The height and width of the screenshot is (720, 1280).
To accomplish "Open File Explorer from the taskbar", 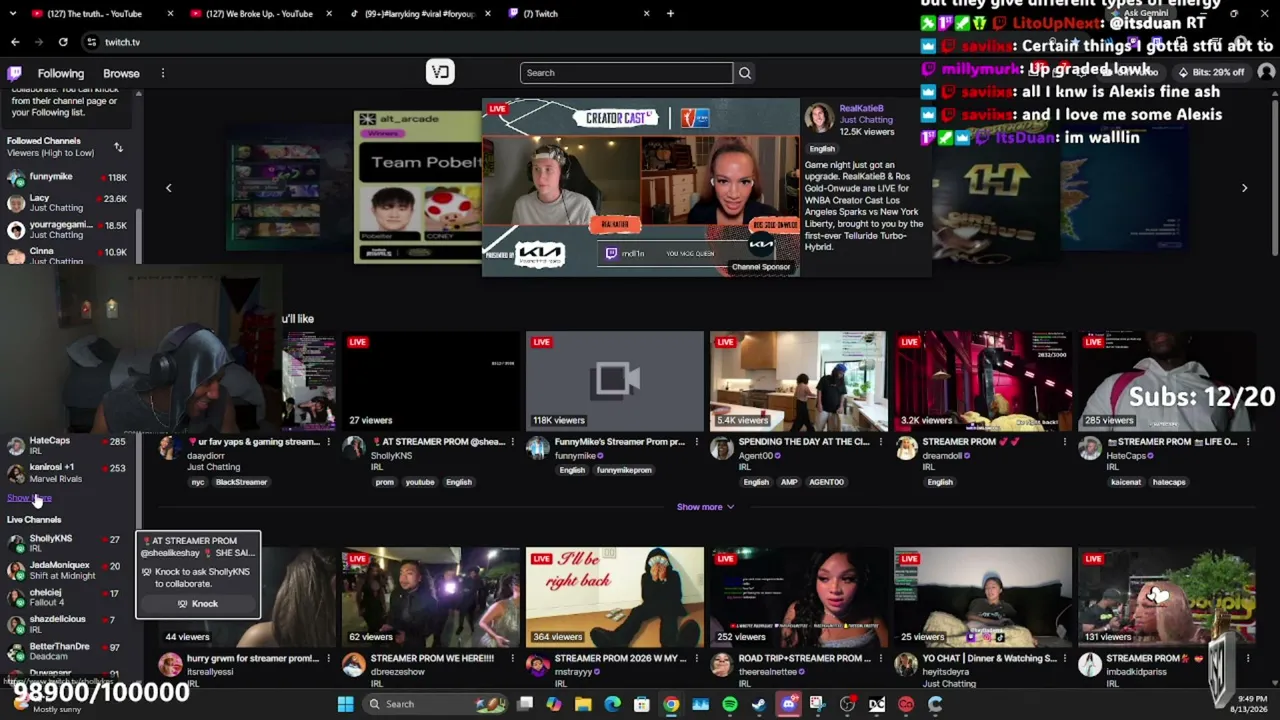I will (x=583, y=704).
